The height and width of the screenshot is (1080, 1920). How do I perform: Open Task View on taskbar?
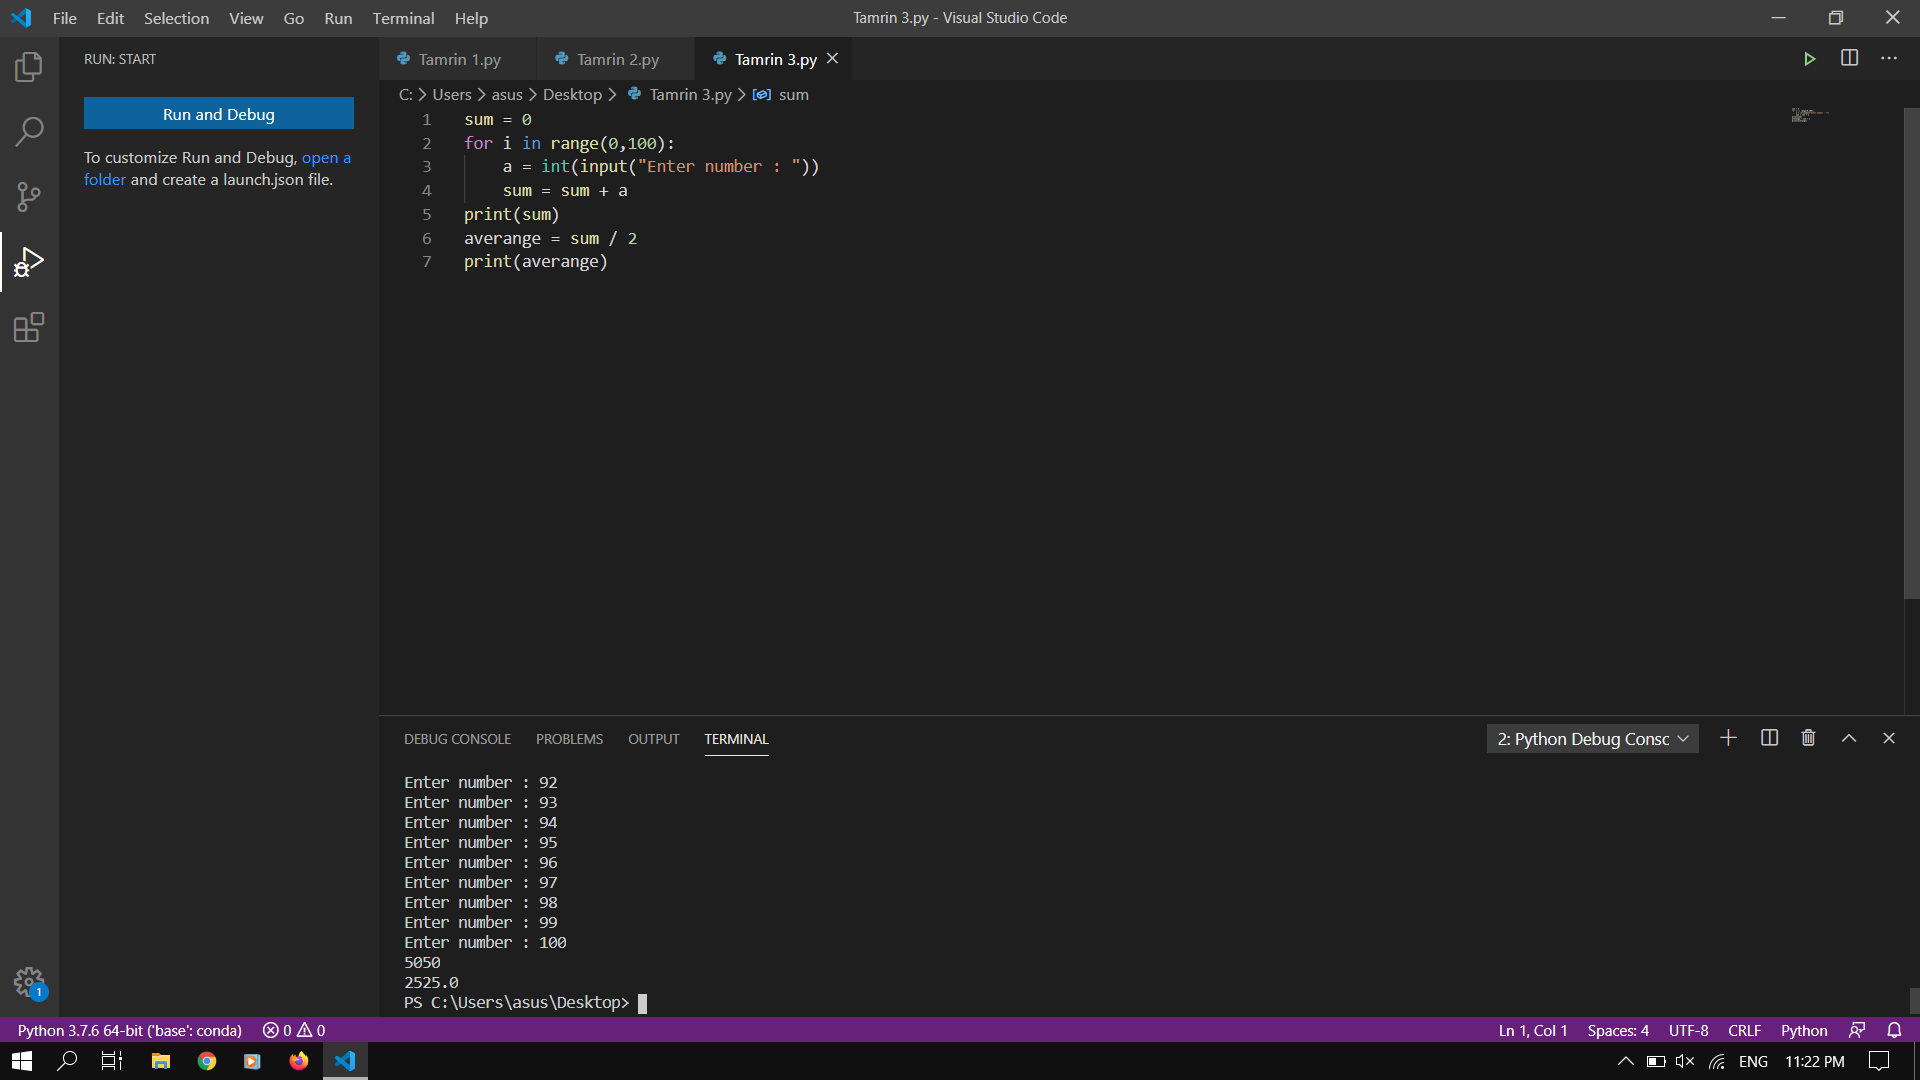112,1061
